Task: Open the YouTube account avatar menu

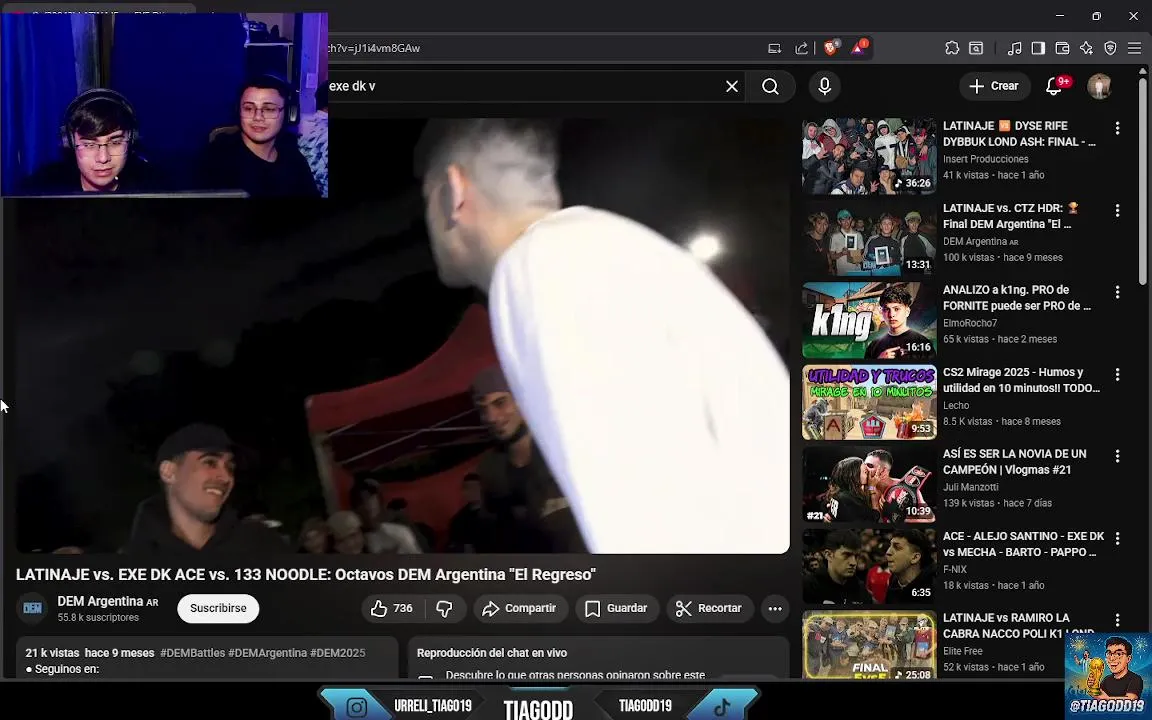Action: 1099,86
